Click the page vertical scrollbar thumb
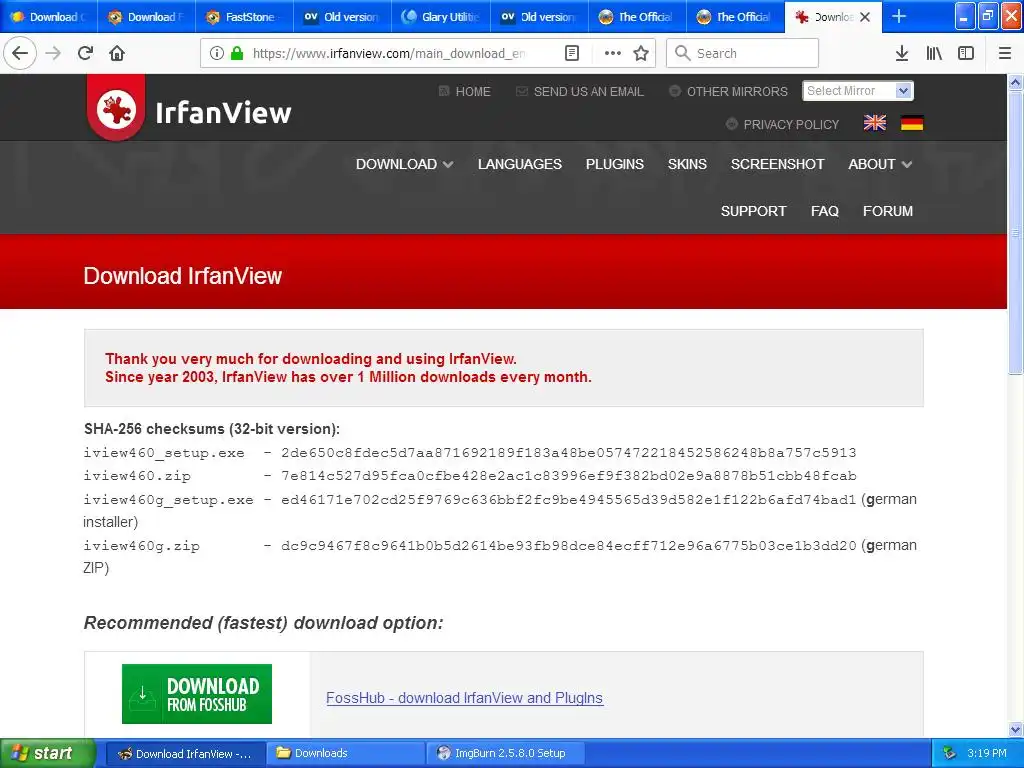1024x768 pixels. pyautogui.click(x=1015, y=232)
